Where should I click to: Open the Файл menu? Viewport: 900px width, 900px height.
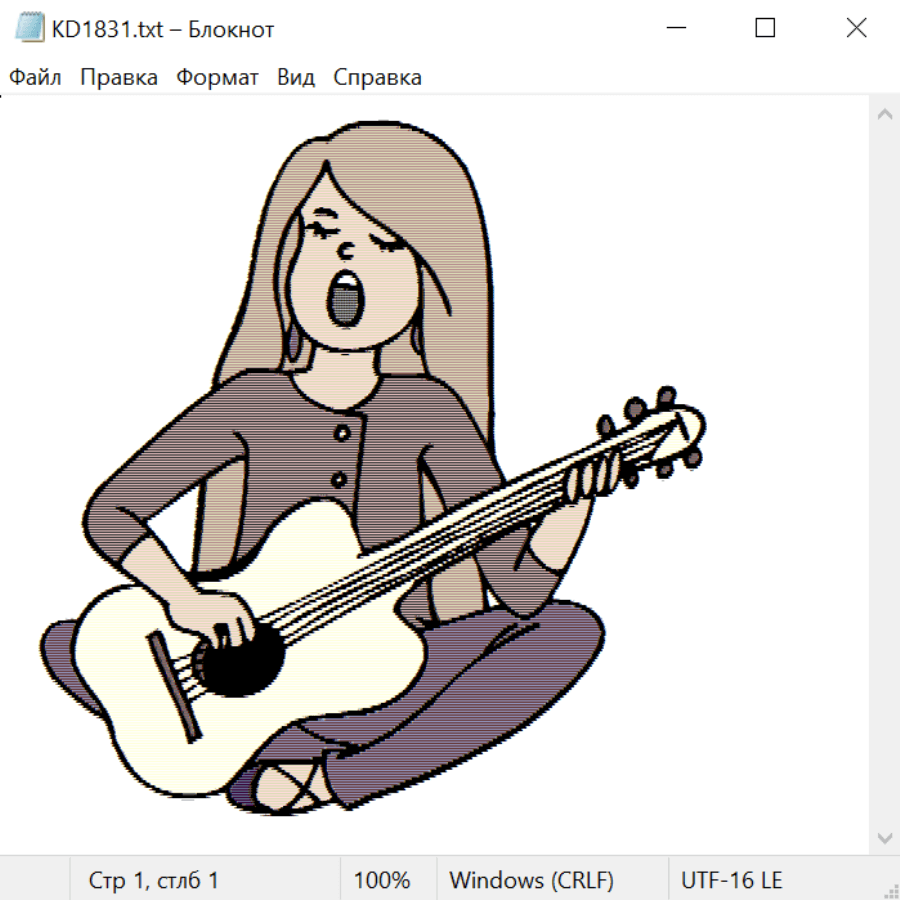[36, 78]
